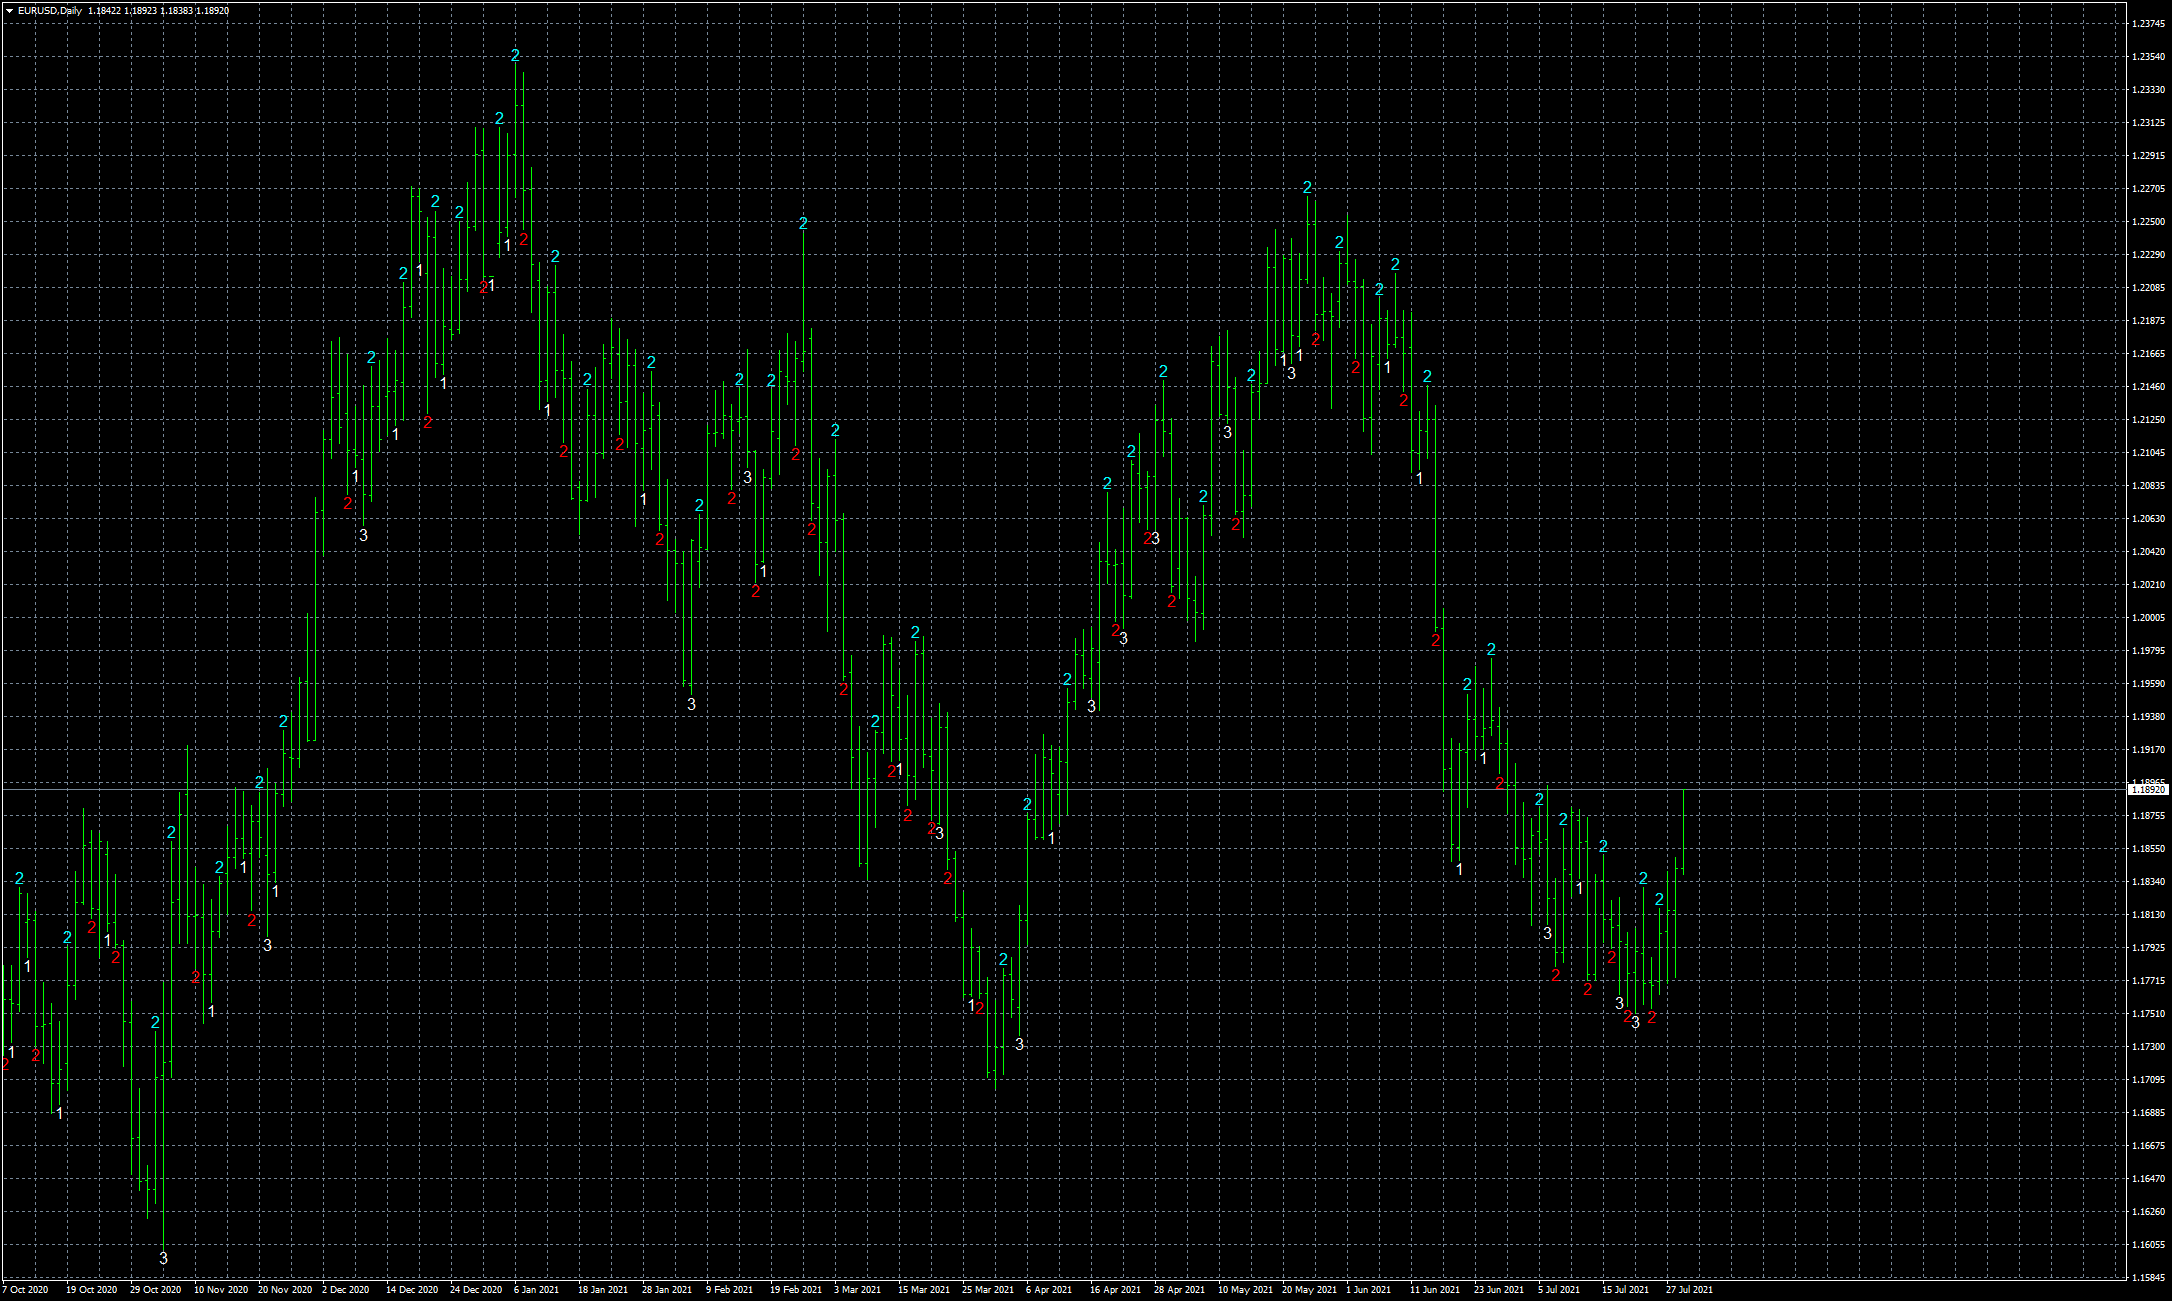The image size is (2172, 1301).
Task: Click the 15 Mar 2021 date label
Action: [x=923, y=1290]
